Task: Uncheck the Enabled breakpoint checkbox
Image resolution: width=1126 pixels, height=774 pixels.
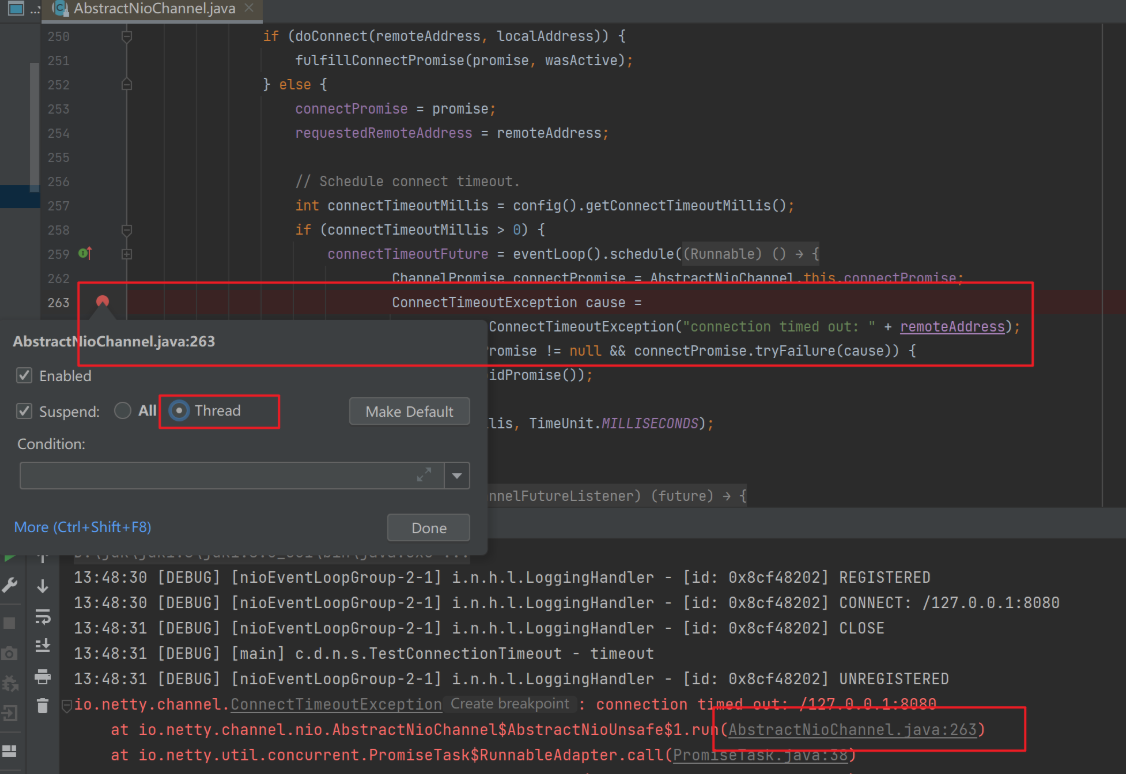Action: 25,376
